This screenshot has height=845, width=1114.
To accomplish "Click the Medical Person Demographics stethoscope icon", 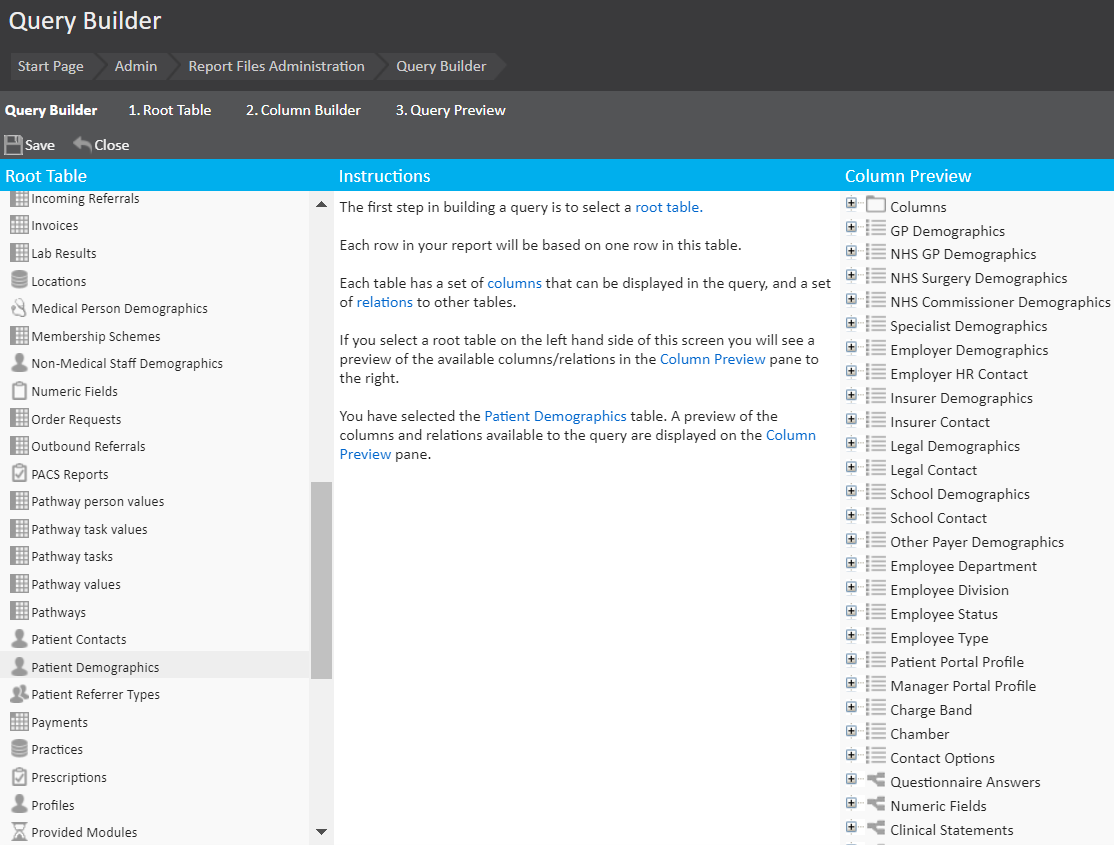I will click(19, 308).
